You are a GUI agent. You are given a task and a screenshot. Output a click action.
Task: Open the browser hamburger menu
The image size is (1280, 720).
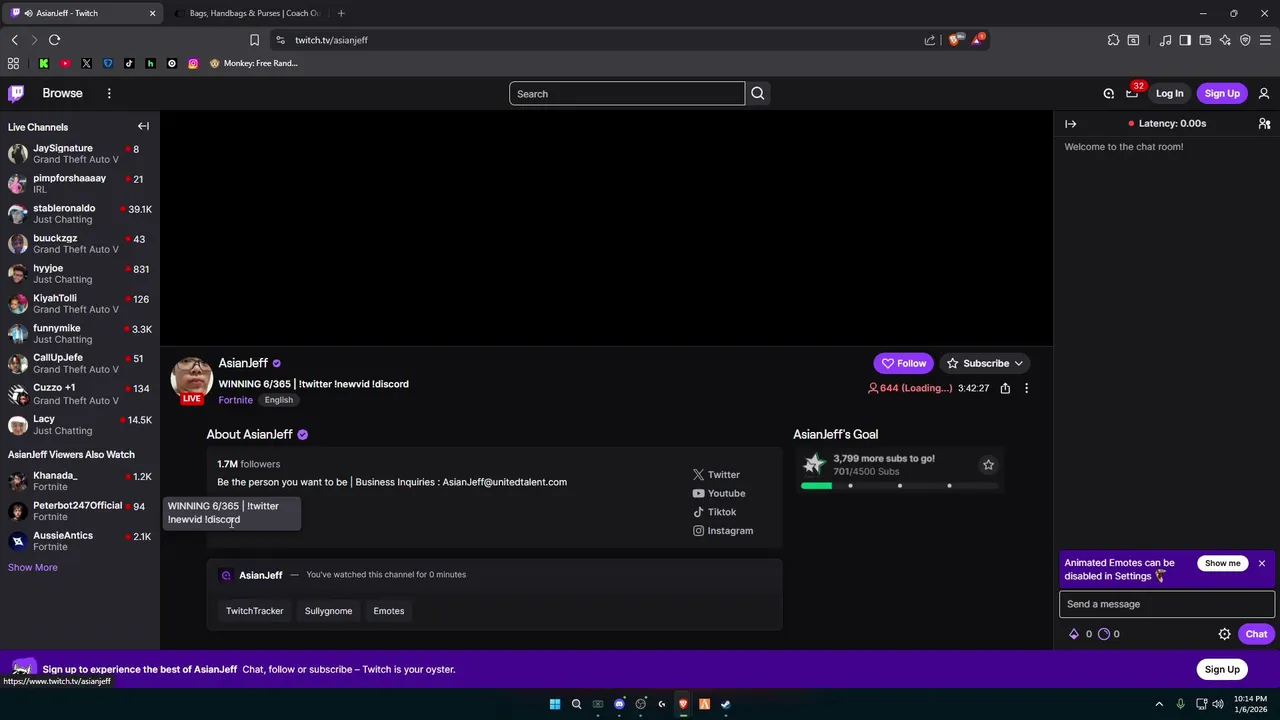coord(1265,40)
